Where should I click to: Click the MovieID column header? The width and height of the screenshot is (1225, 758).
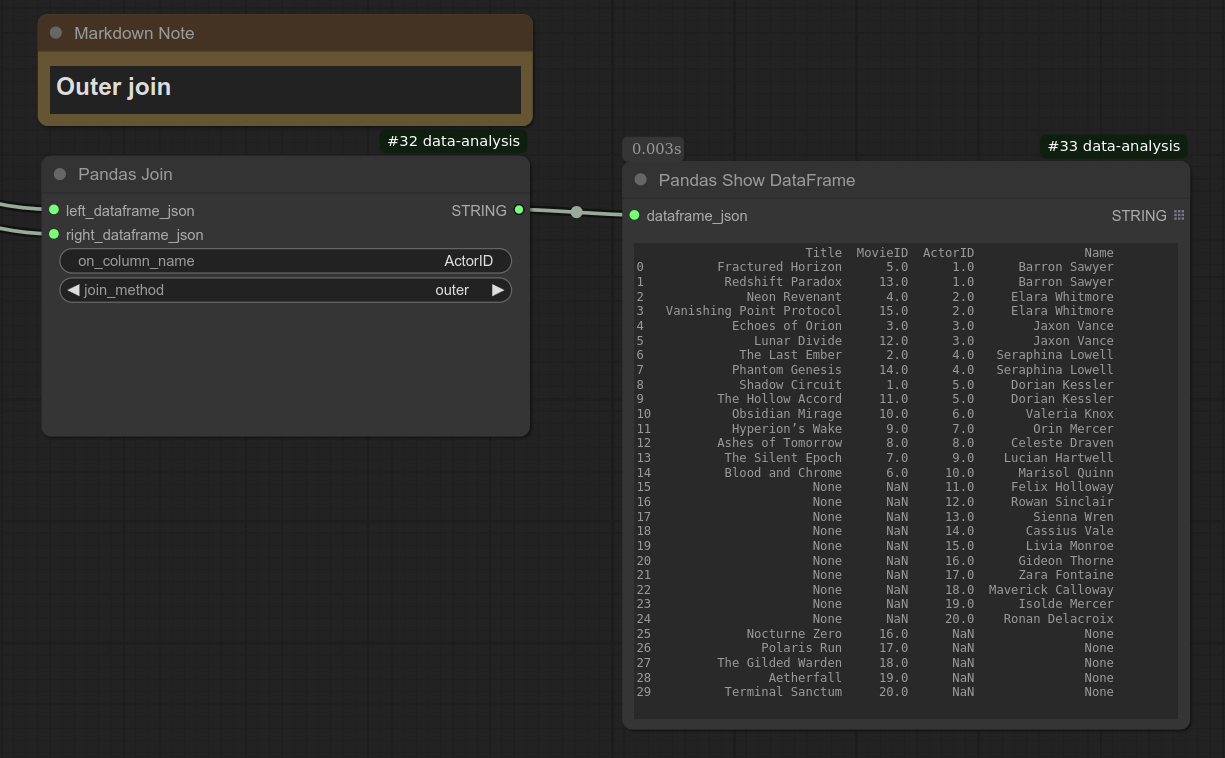pos(882,253)
